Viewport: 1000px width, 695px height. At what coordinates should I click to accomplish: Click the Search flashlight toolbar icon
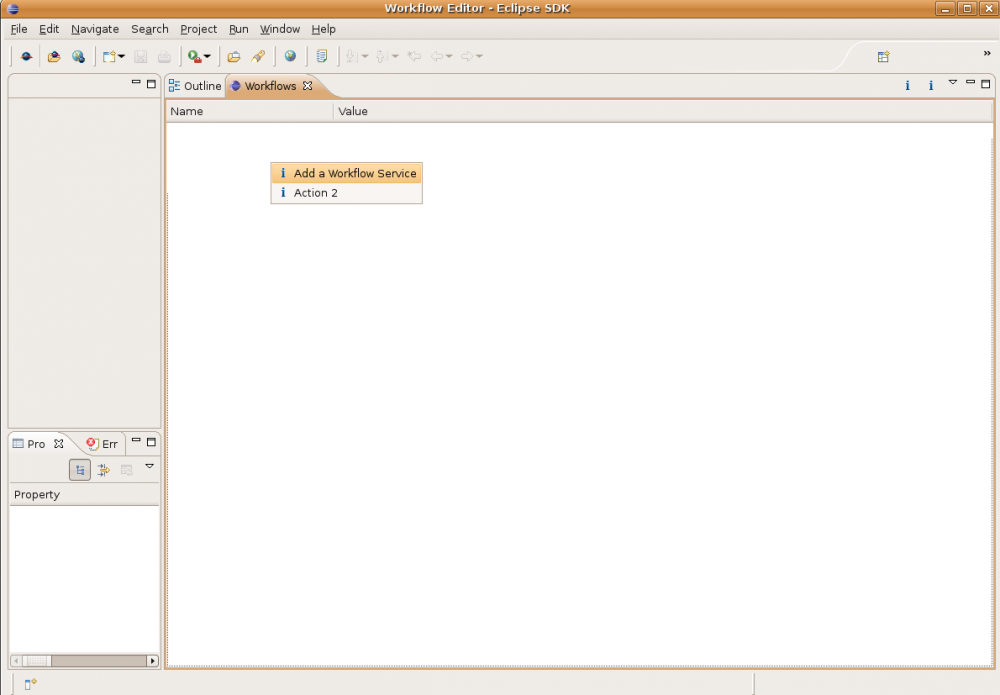point(258,57)
